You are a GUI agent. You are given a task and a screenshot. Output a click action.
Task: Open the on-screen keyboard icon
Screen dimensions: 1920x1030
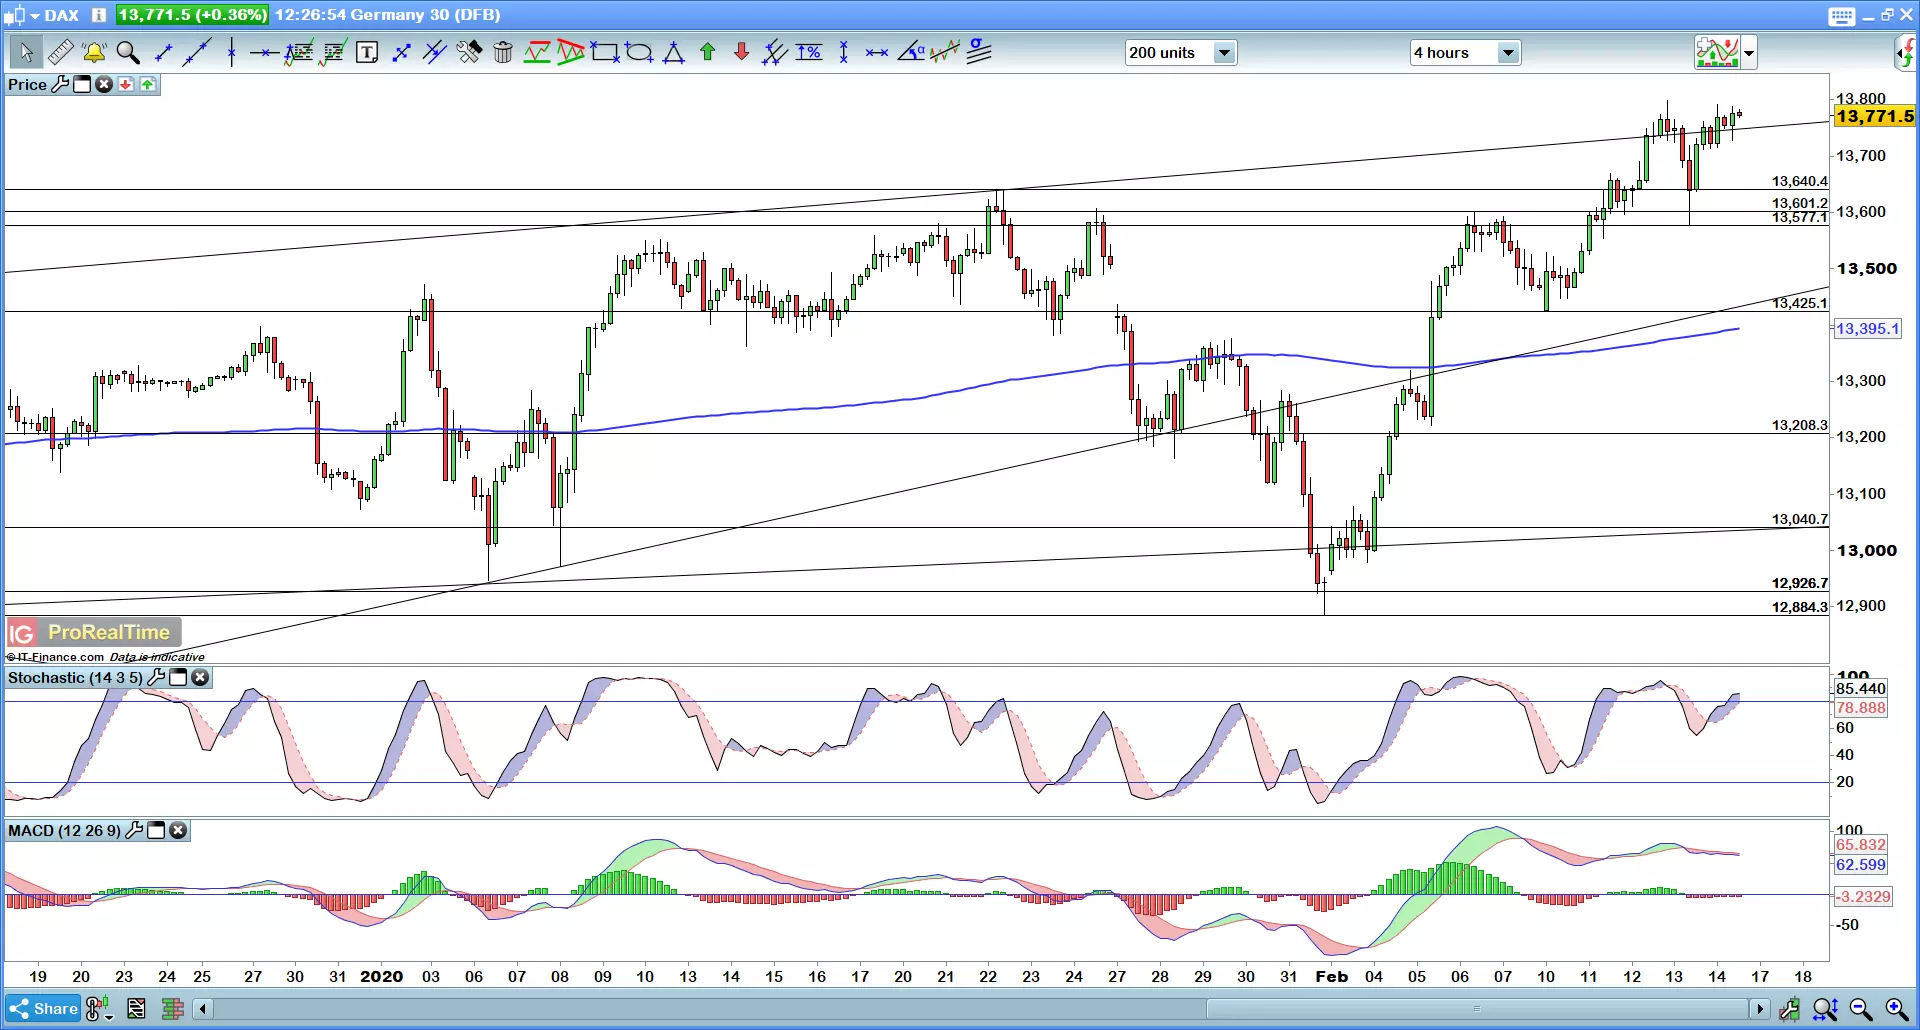(1842, 15)
